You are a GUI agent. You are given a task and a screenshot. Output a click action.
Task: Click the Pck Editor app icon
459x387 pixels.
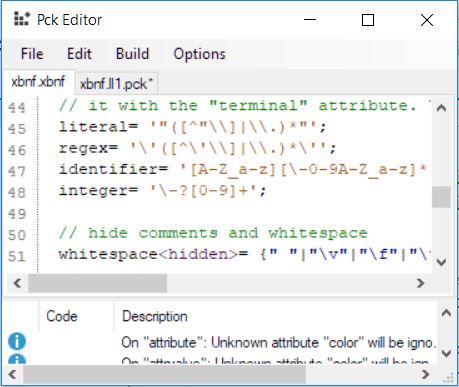[x=22, y=19]
